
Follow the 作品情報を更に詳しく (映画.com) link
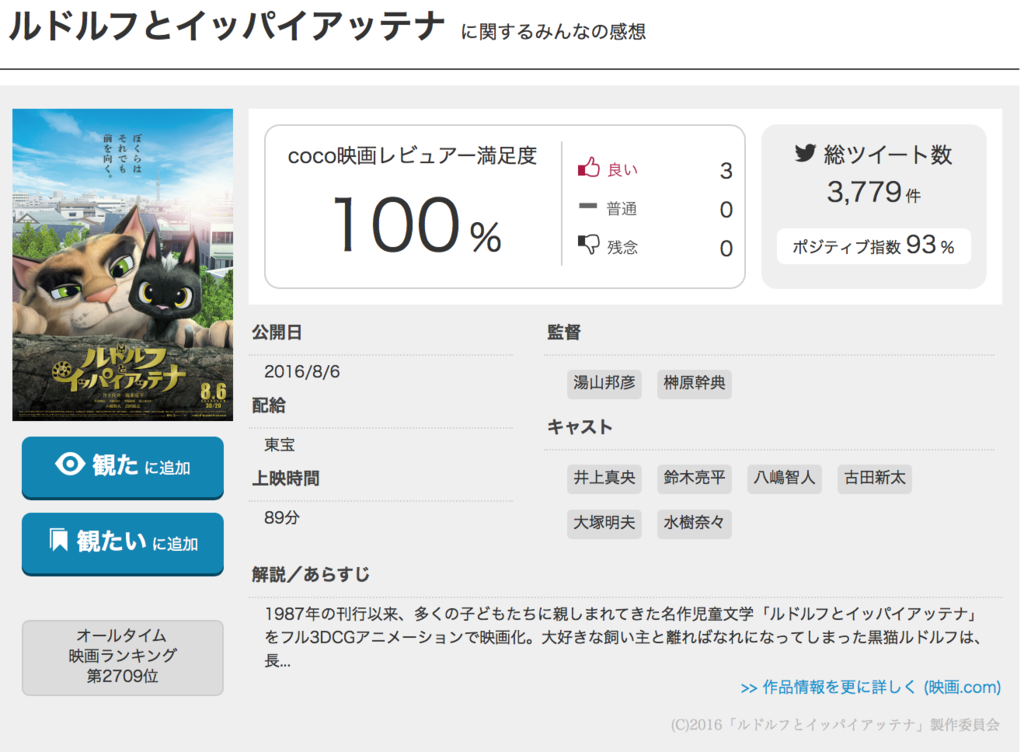coord(871,687)
